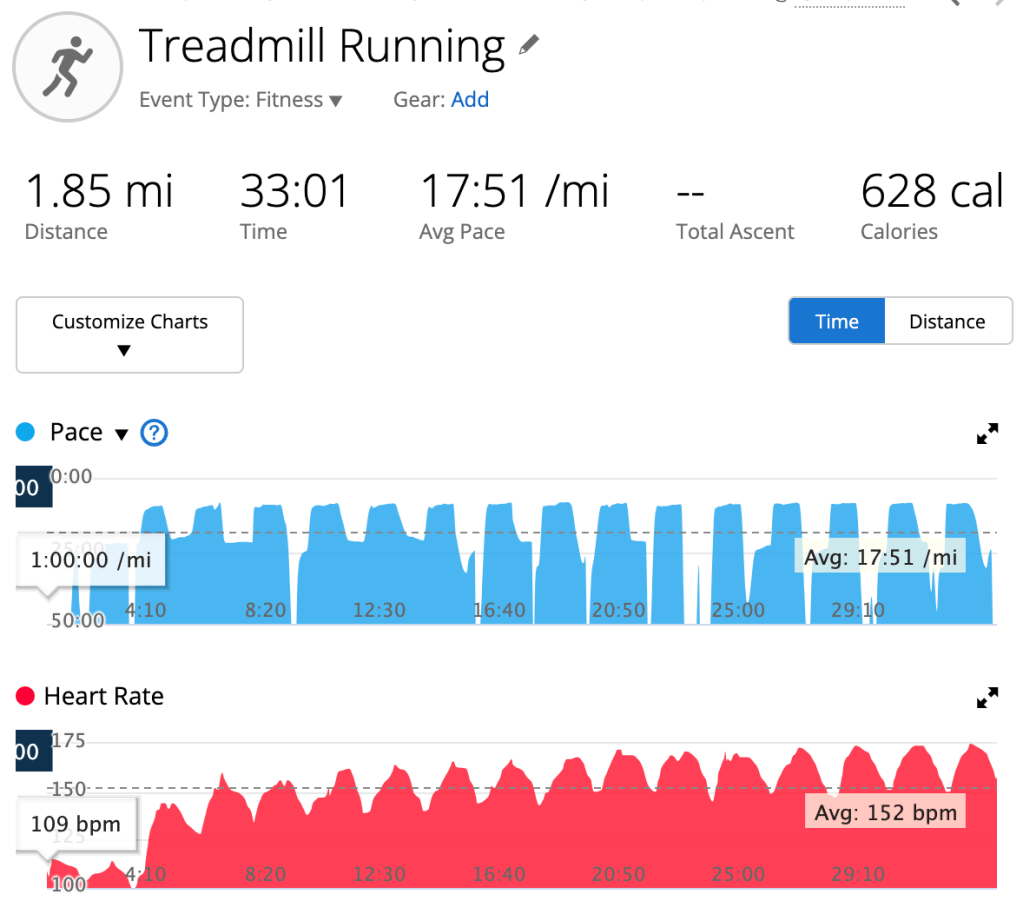Expand the Pace chart to fullscreen

point(987,434)
